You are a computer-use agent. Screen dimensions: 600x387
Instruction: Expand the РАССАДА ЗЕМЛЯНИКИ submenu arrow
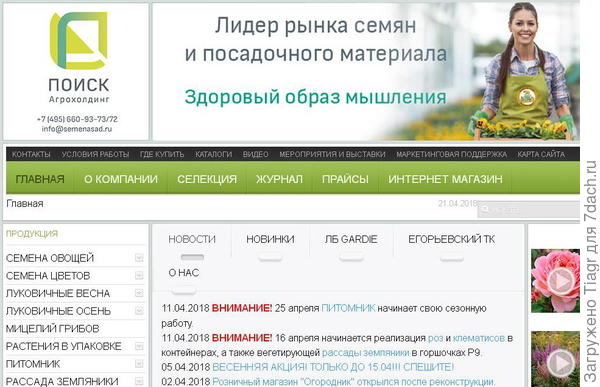139,381
